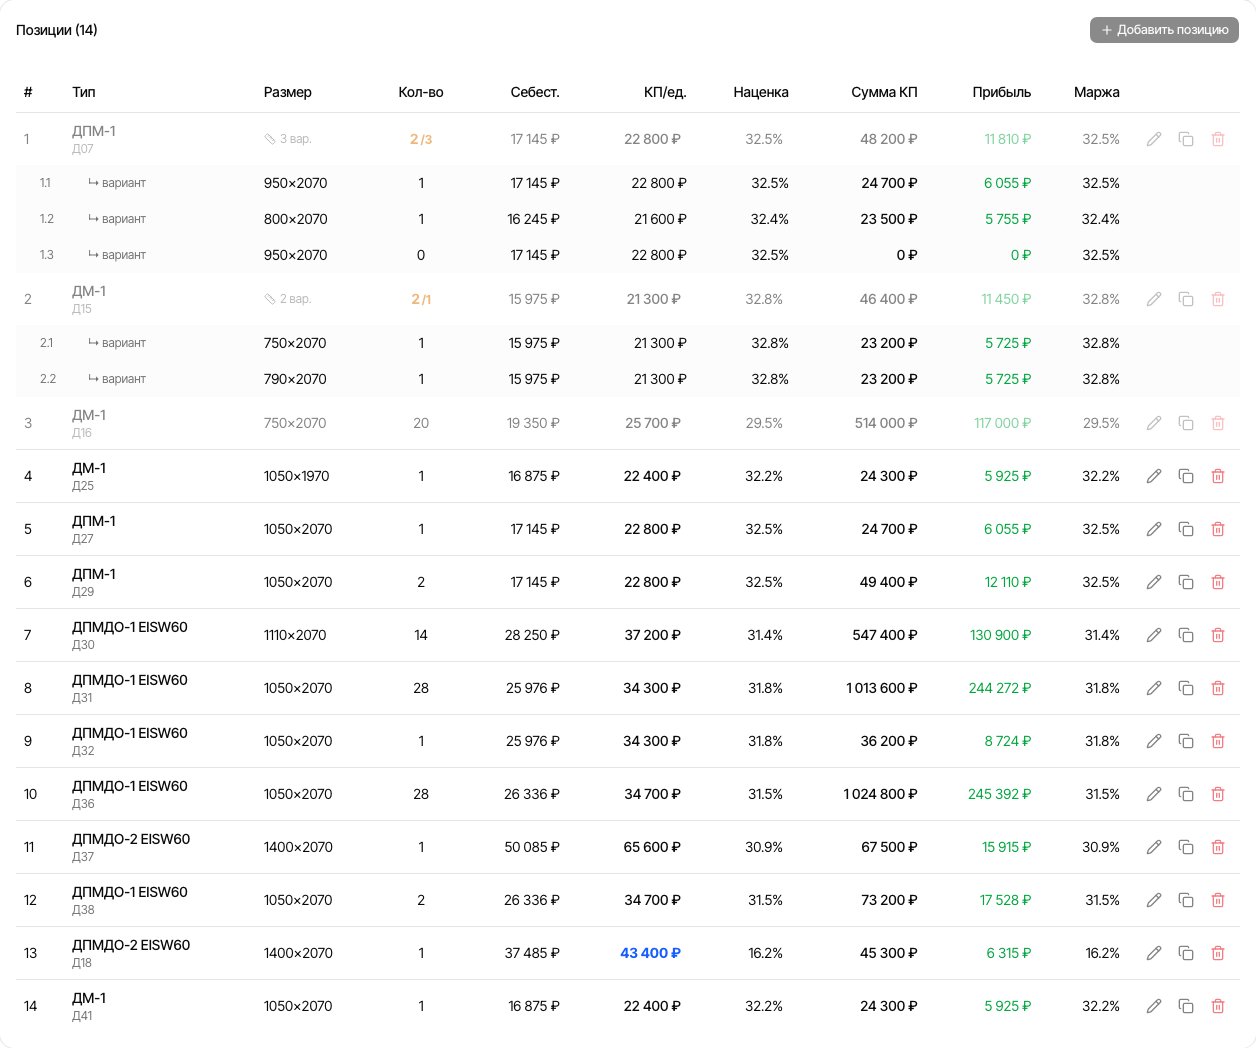Delete position 7 Д30
The width and height of the screenshot is (1256, 1048).
(x=1218, y=635)
